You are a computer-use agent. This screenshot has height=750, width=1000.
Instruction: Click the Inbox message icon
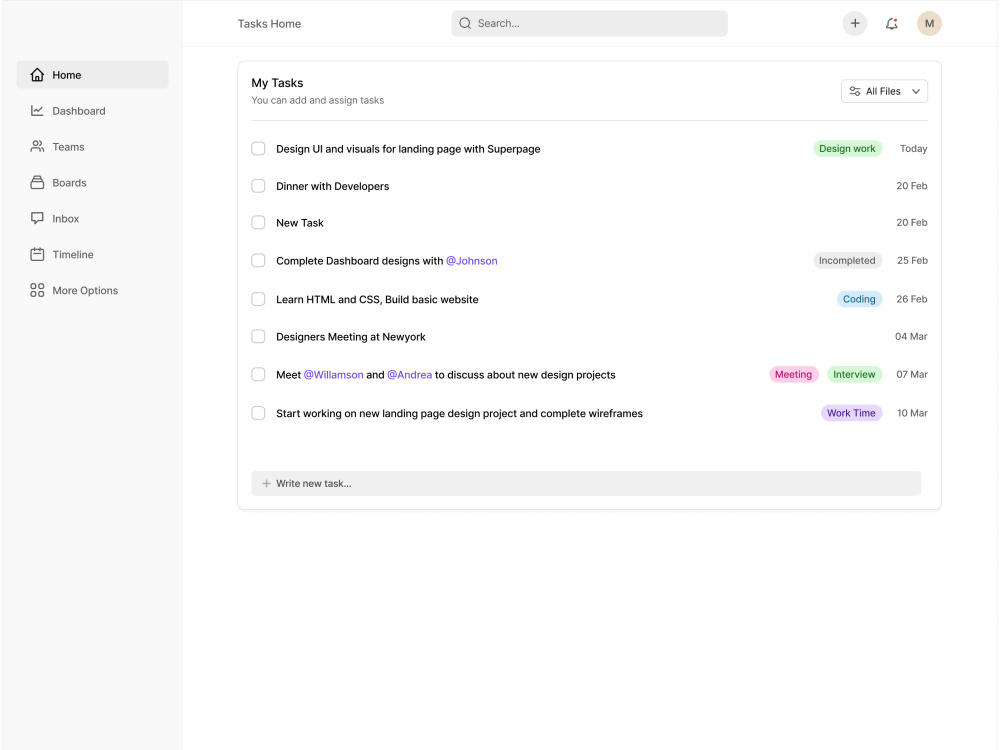(x=37, y=218)
